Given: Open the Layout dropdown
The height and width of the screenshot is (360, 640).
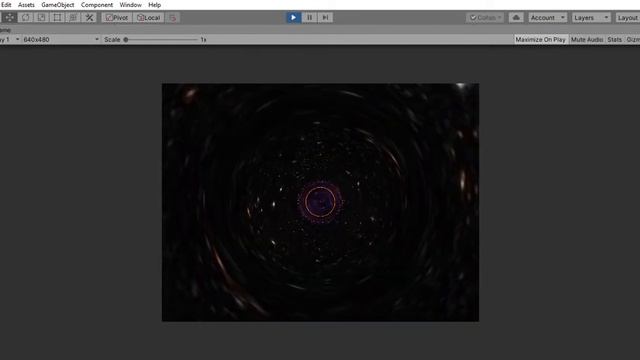Looking at the screenshot, I should [627, 18].
